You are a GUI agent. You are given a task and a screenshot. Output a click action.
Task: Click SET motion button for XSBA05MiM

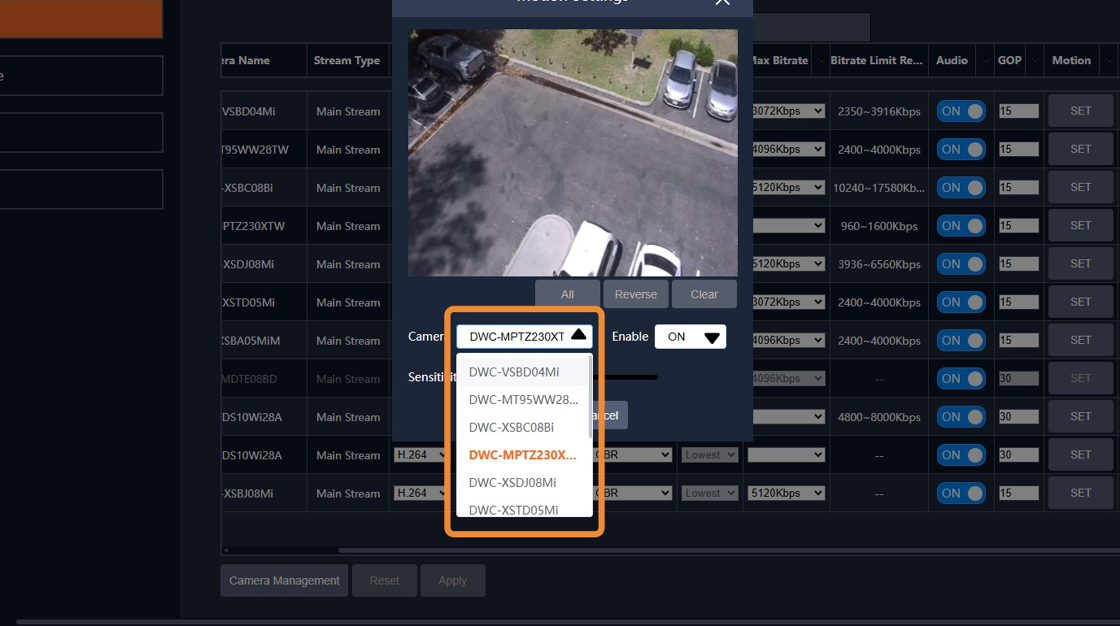[1080, 340]
